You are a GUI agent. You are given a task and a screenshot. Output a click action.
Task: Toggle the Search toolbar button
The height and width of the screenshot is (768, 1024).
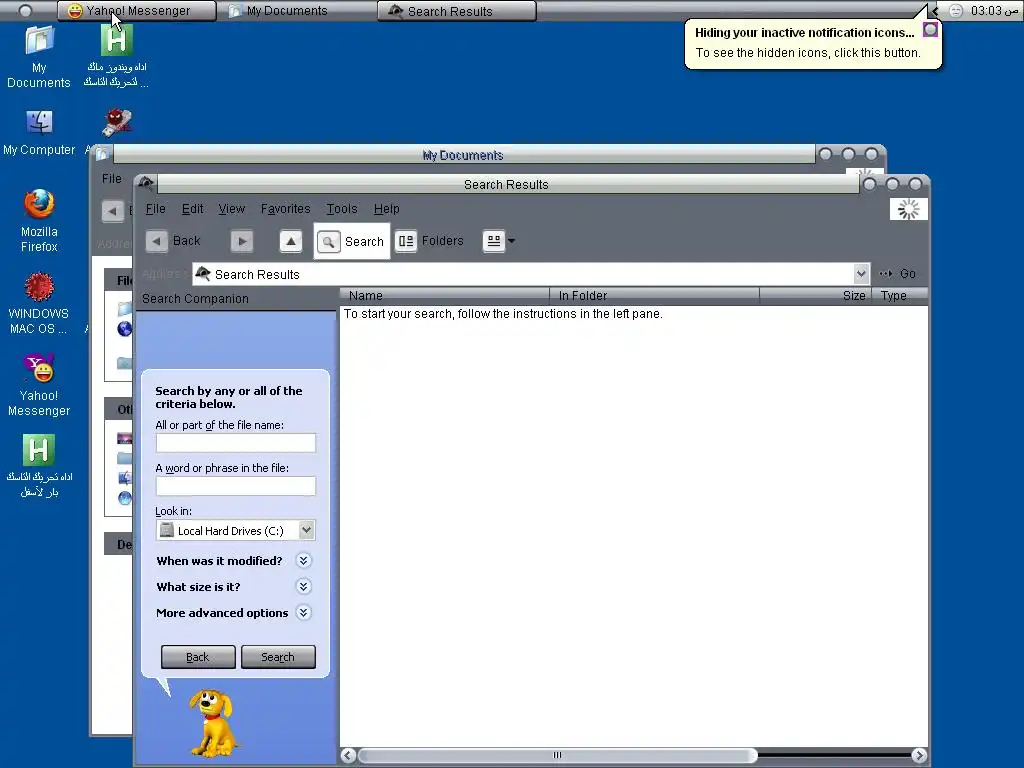coord(351,241)
